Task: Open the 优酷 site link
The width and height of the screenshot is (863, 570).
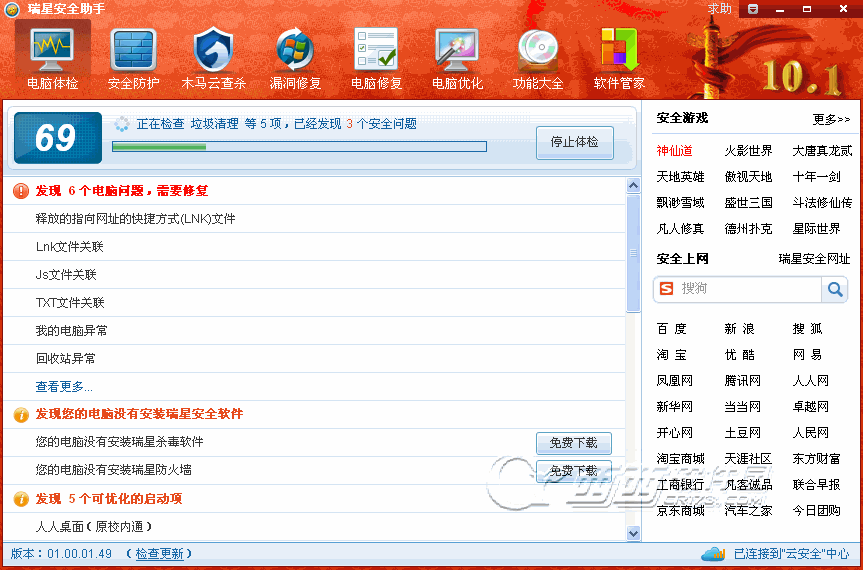Action: (739, 355)
